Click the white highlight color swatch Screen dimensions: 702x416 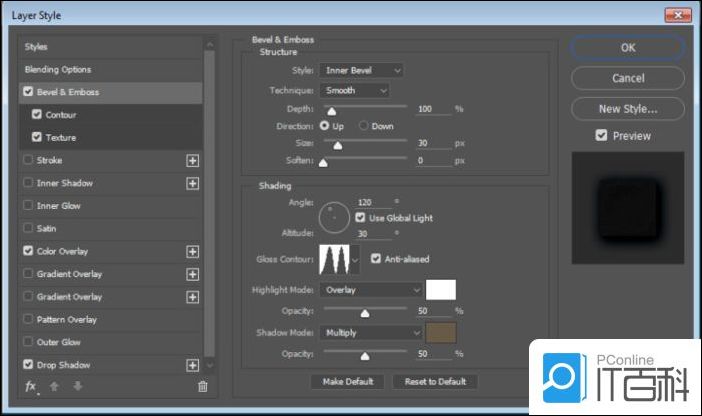click(440, 290)
